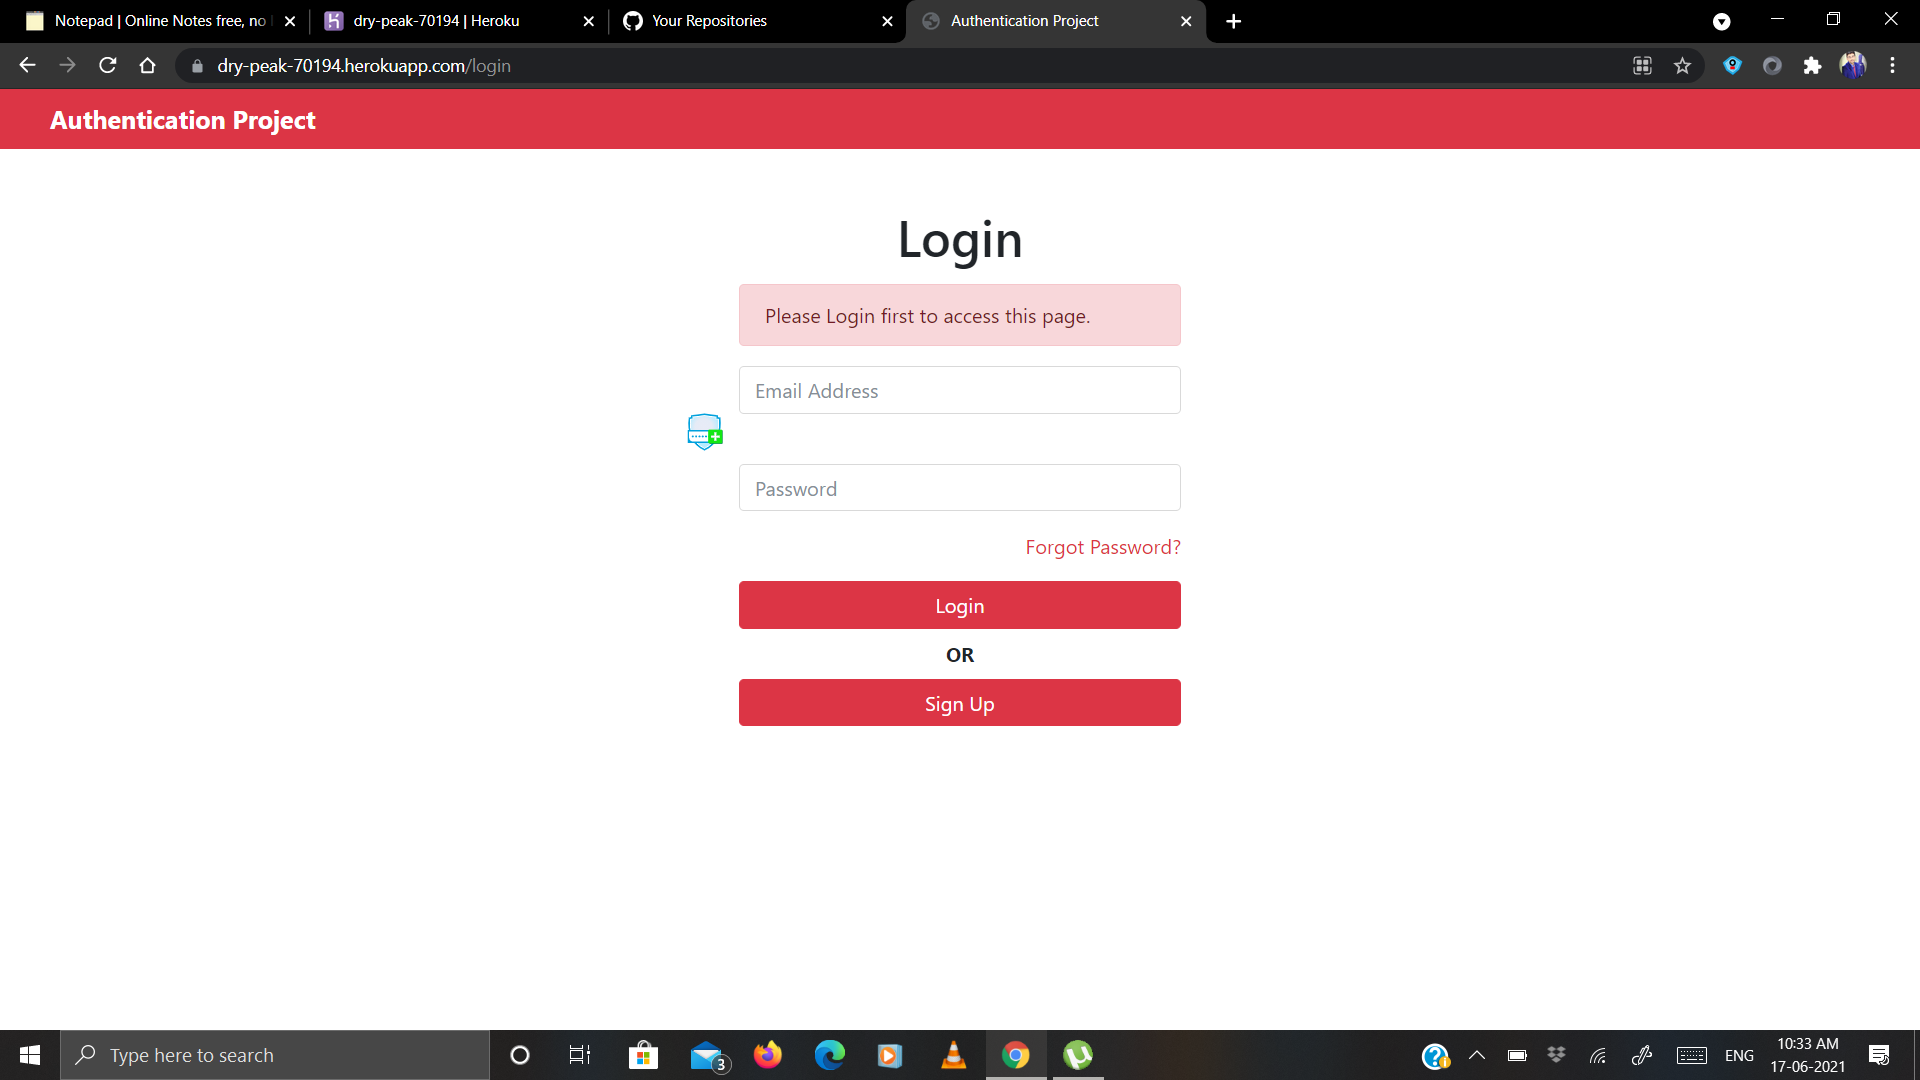Click the 'Please Login first' alert text
1920x1080 pixels.
point(928,316)
